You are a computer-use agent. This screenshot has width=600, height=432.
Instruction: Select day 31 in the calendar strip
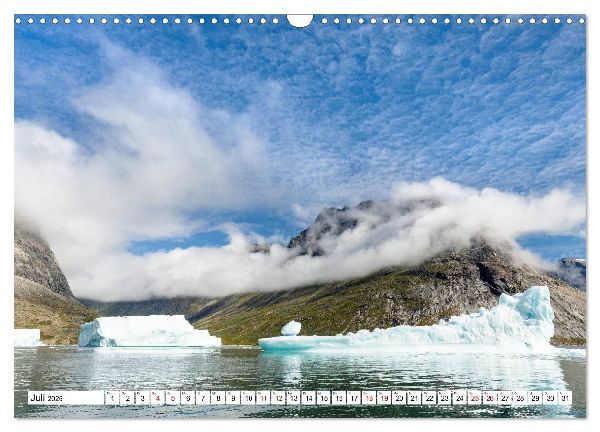[566, 398]
